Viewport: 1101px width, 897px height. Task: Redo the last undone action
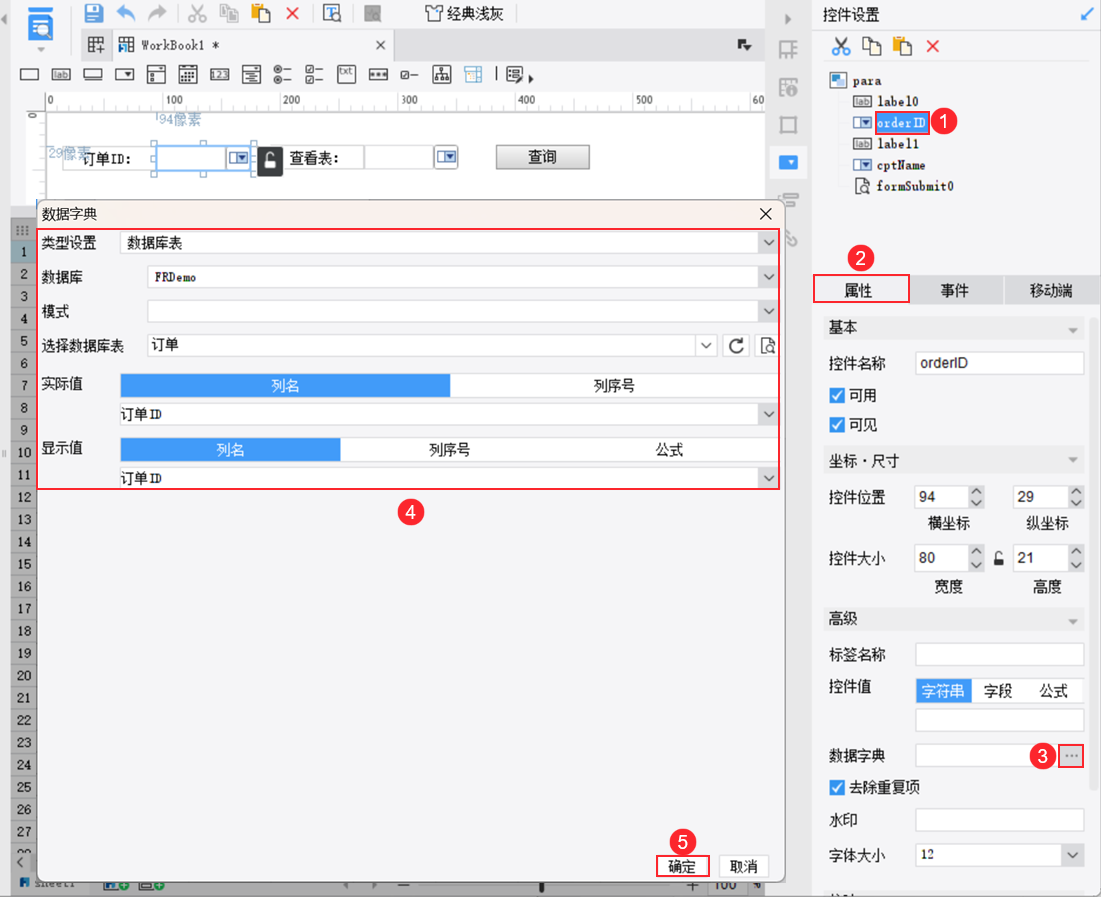[x=157, y=13]
